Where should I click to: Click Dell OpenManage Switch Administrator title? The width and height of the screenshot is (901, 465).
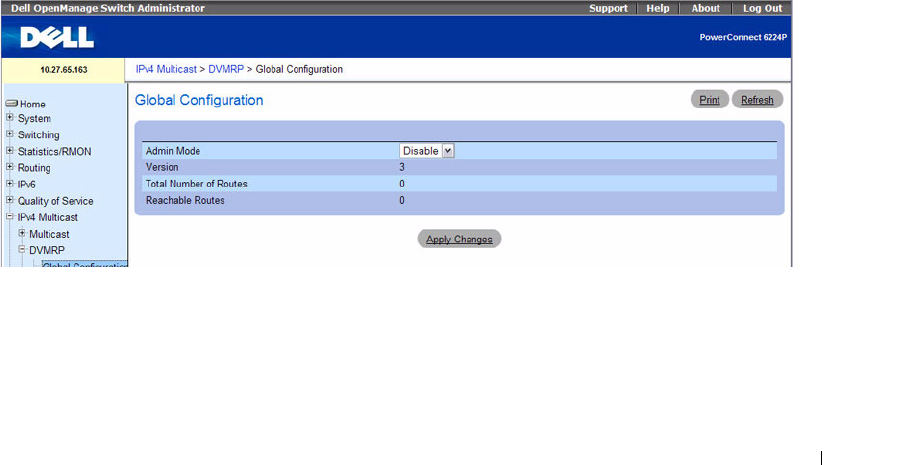(x=107, y=8)
